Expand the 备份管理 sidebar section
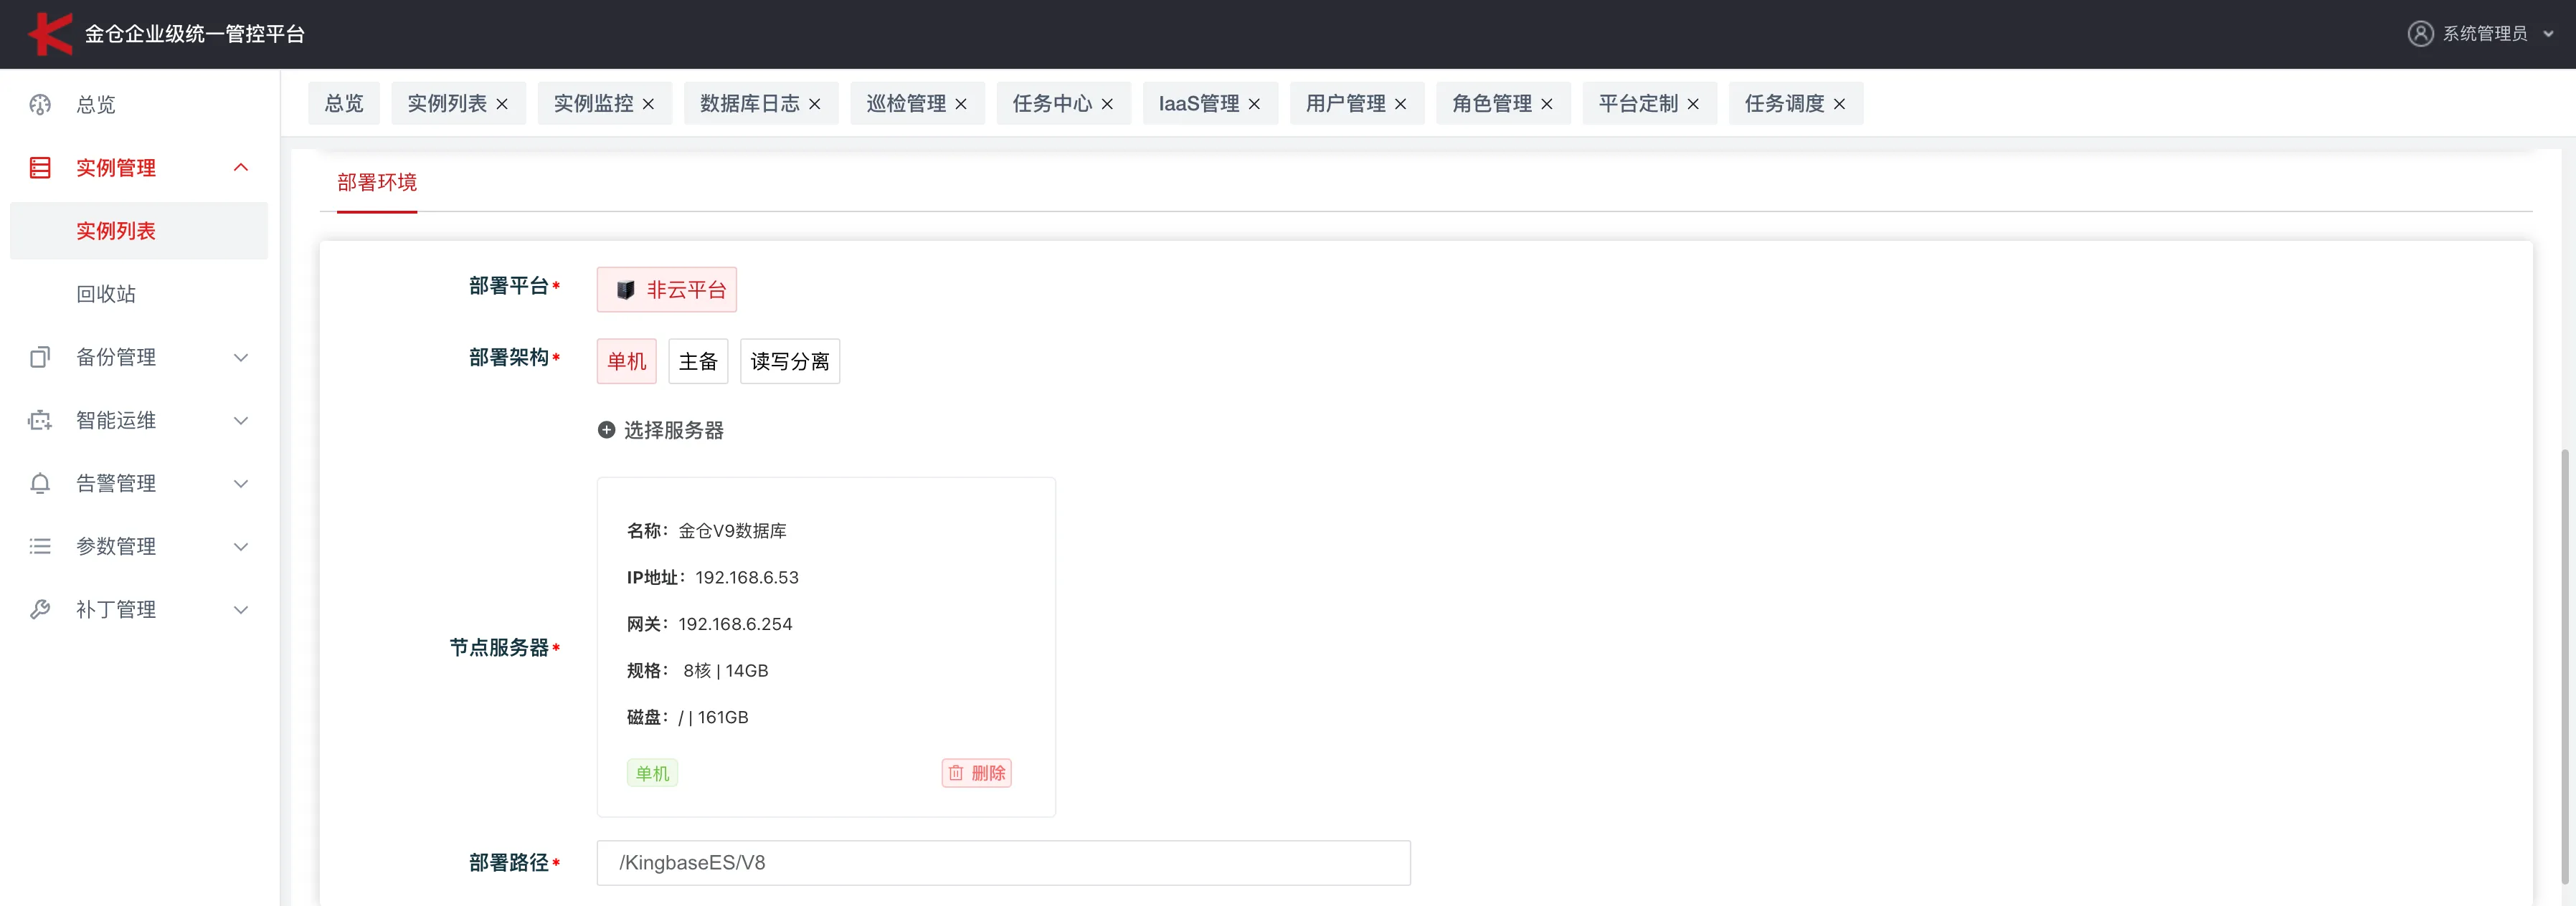 [x=241, y=357]
